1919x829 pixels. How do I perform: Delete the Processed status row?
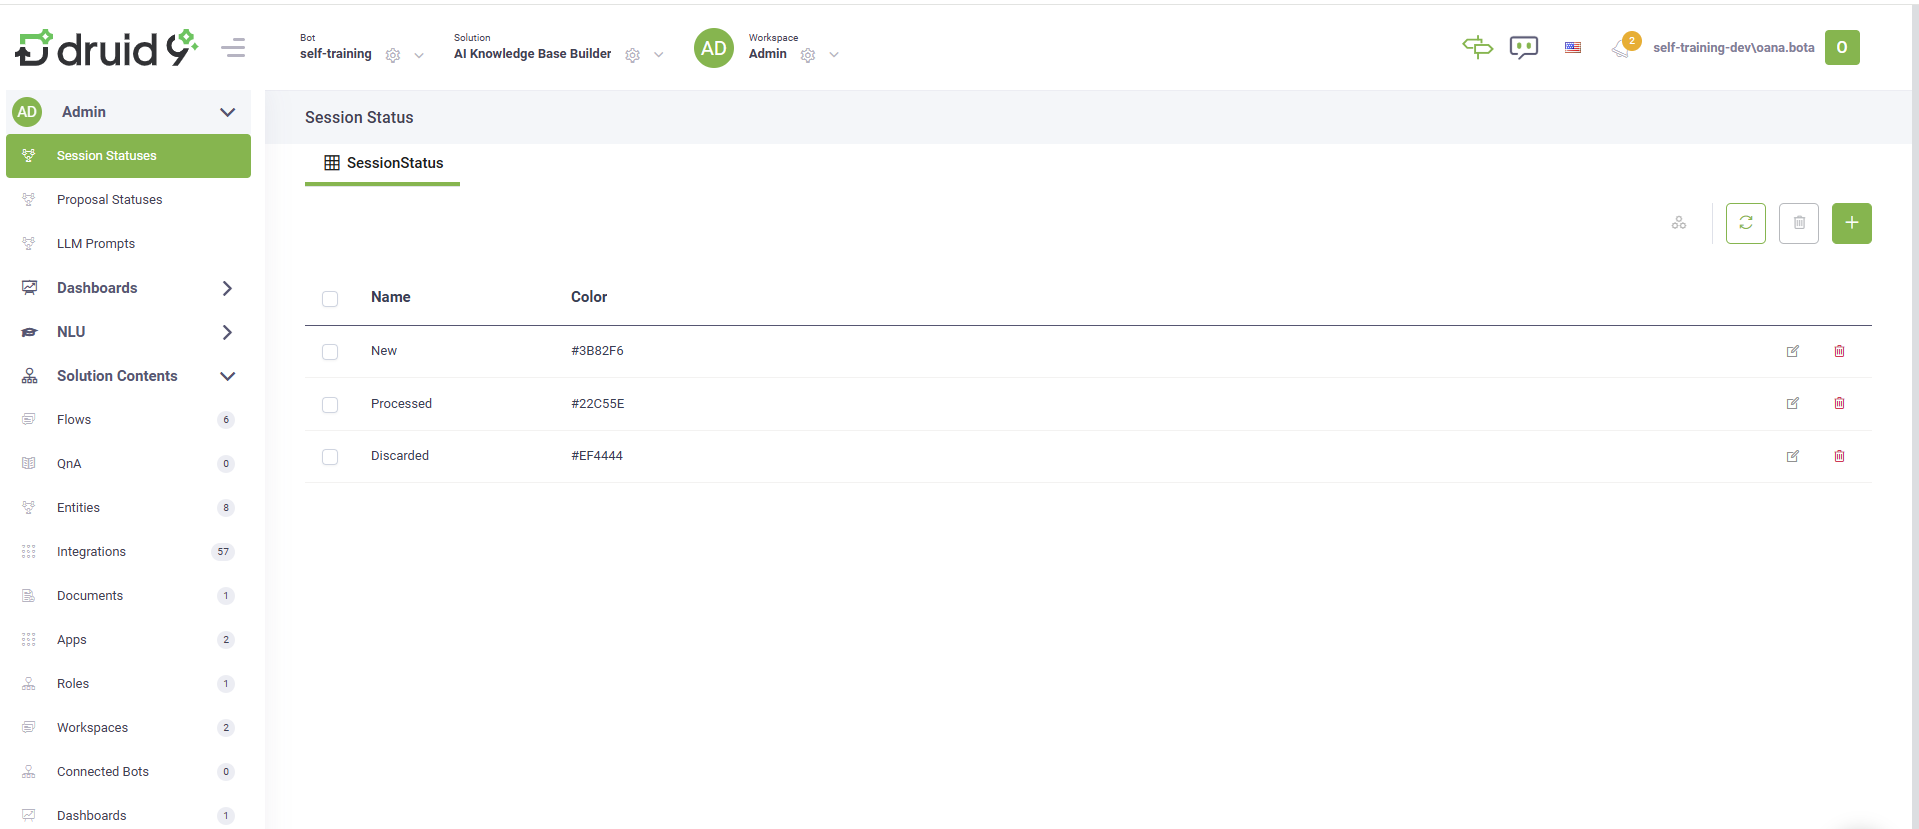1839,403
